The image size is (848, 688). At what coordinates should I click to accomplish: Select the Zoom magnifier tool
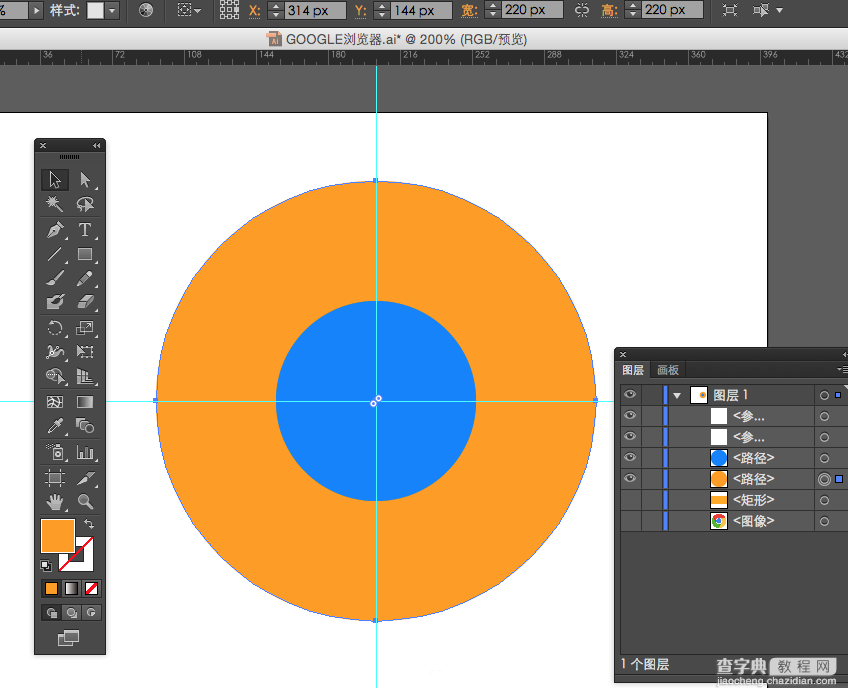click(85, 502)
